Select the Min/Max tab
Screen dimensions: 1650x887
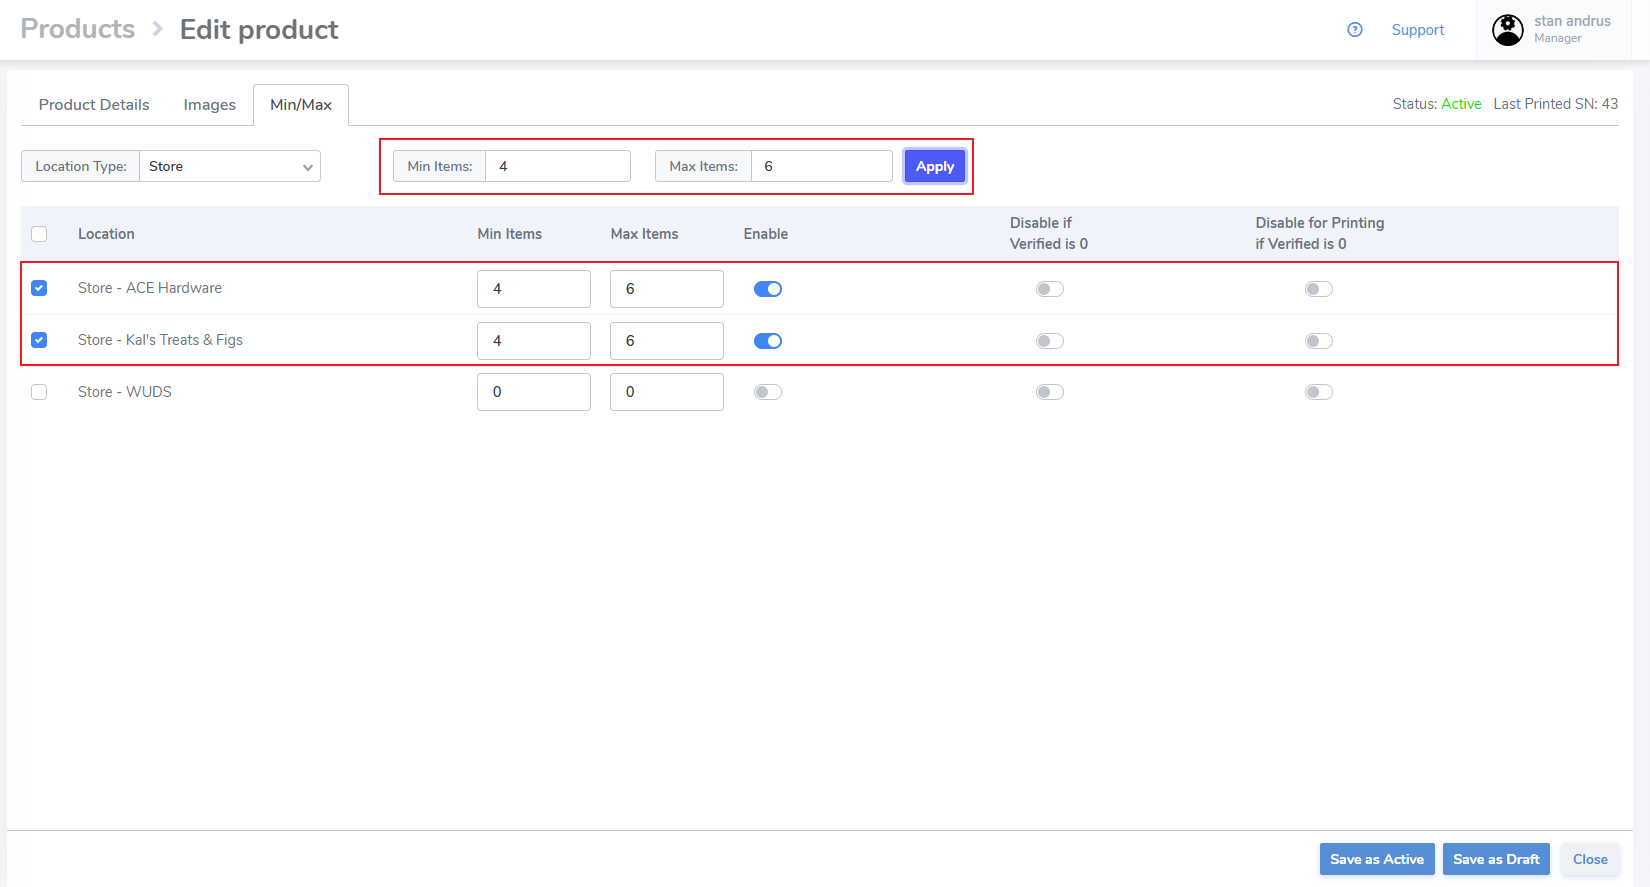click(301, 105)
